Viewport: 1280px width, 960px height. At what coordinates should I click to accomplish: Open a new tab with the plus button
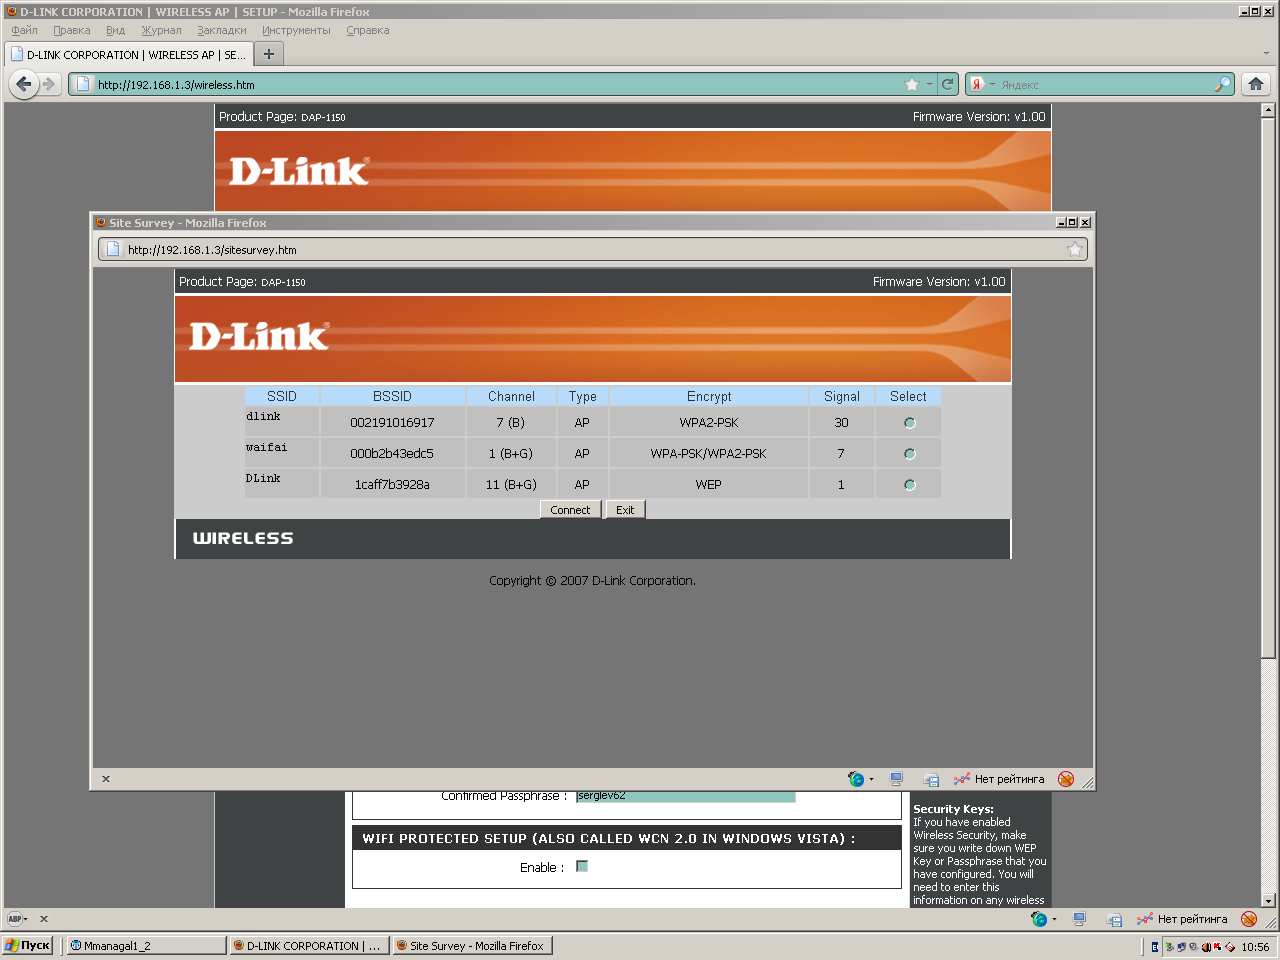coord(268,54)
